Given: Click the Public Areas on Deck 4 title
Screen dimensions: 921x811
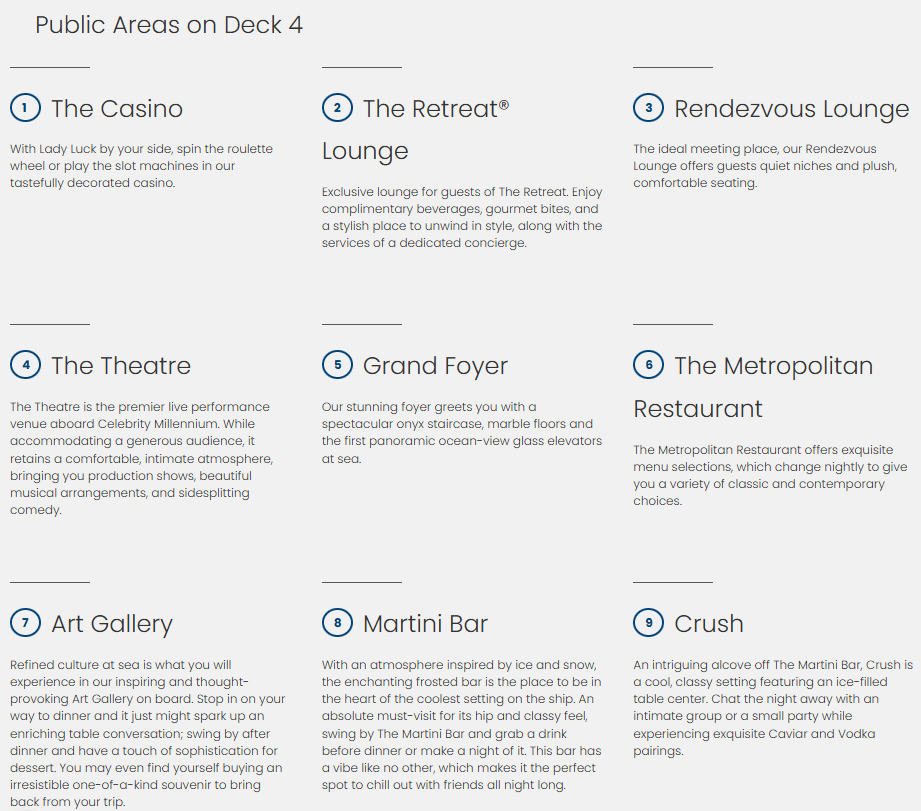Looking at the screenshot, I should (169, 25).
